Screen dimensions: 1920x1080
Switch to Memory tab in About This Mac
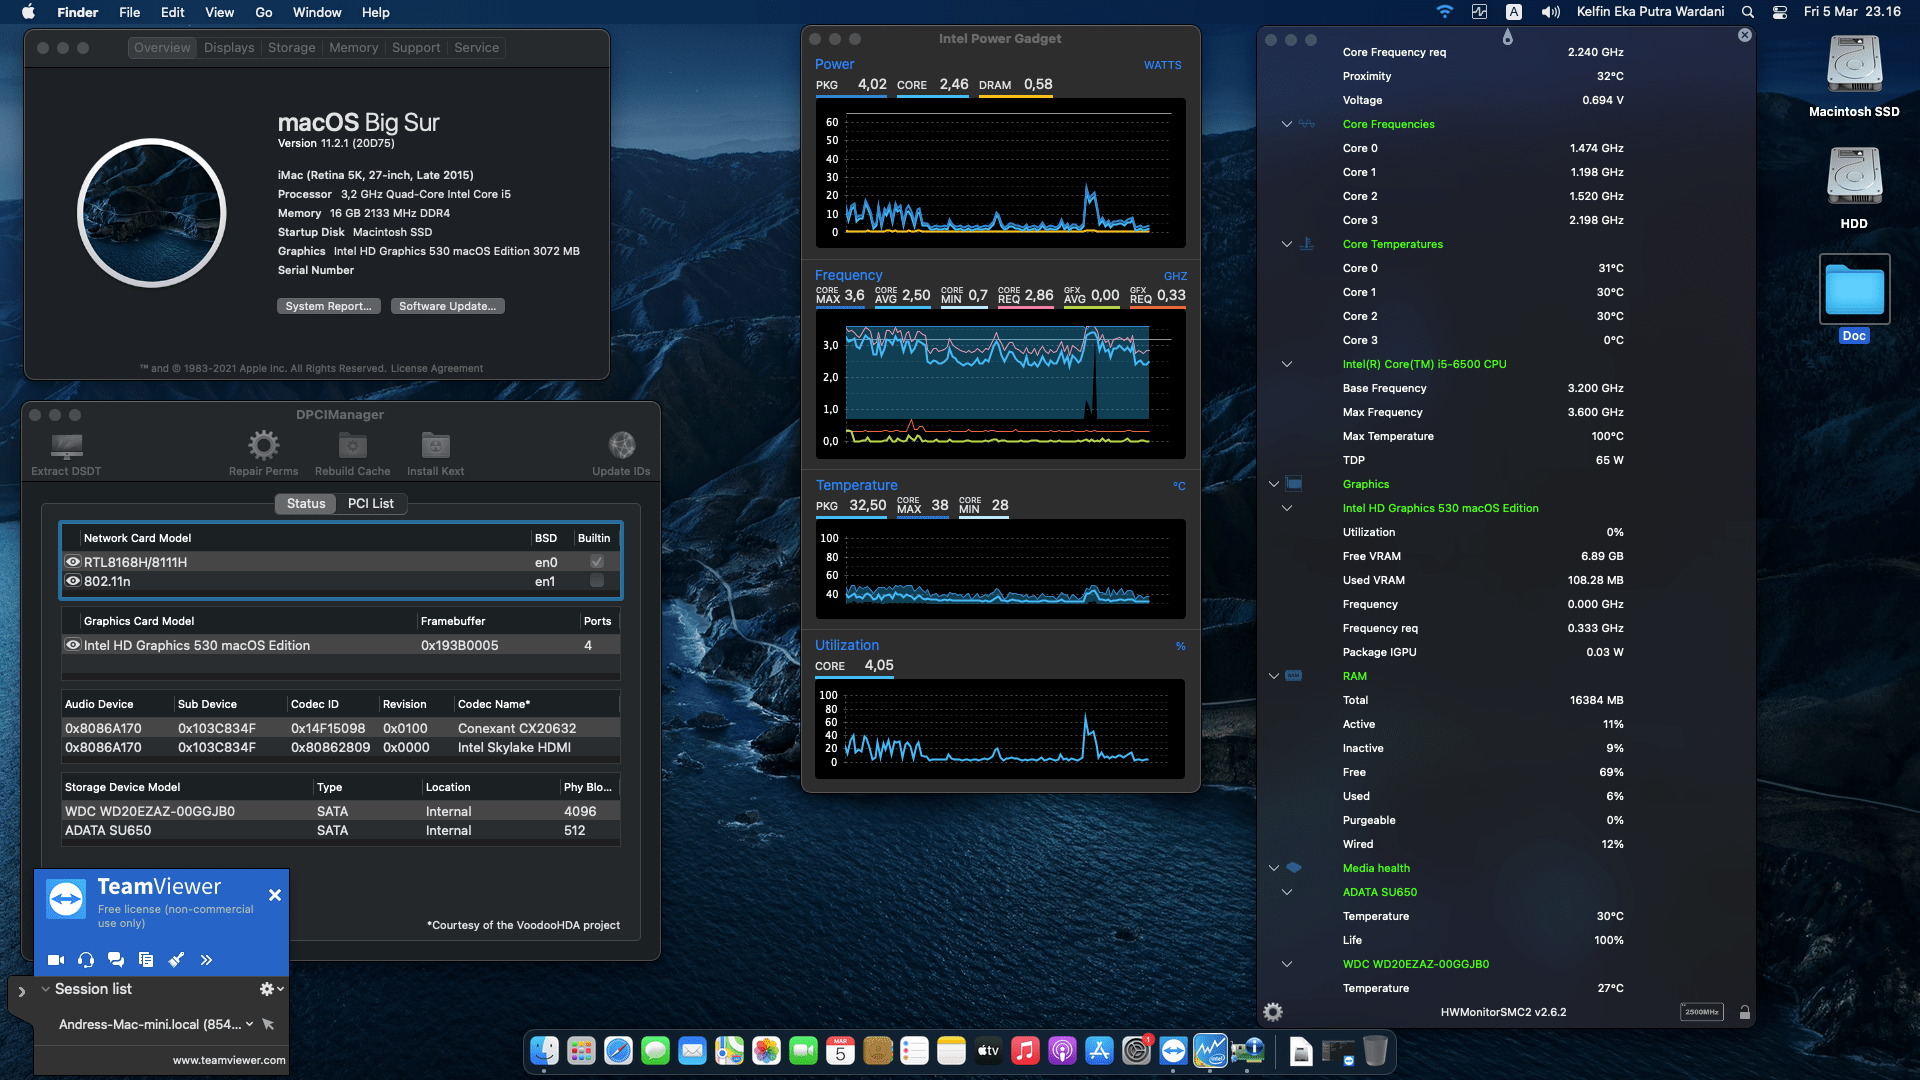click(x=354, y=48)
